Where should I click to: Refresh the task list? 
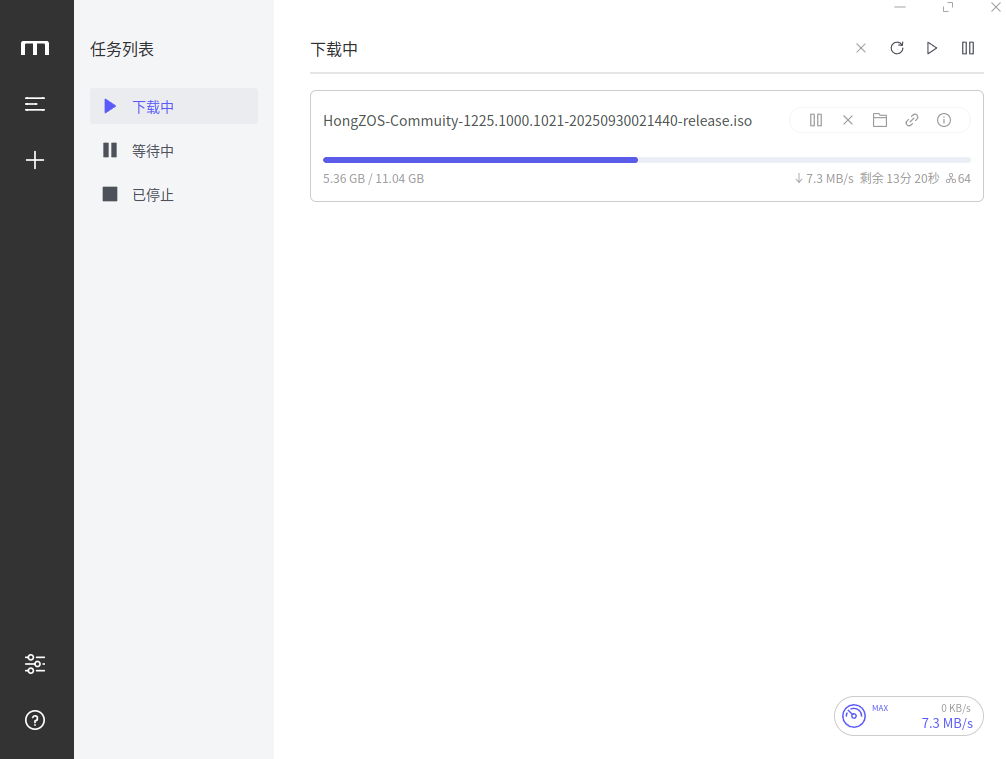pos(897,48)
